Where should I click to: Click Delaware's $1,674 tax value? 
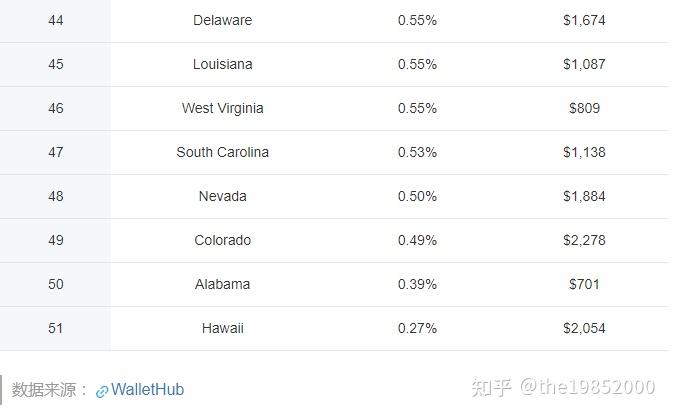584,20
